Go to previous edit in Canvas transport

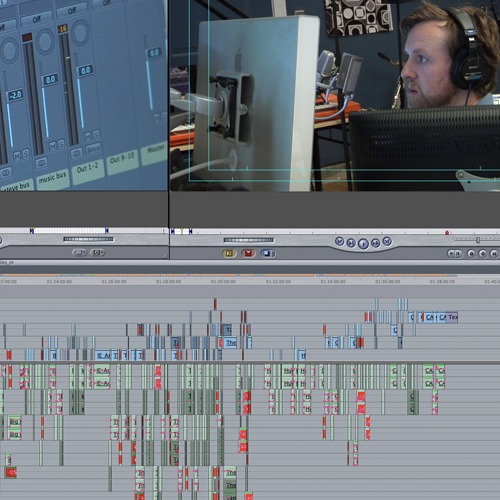click(339, 241)
